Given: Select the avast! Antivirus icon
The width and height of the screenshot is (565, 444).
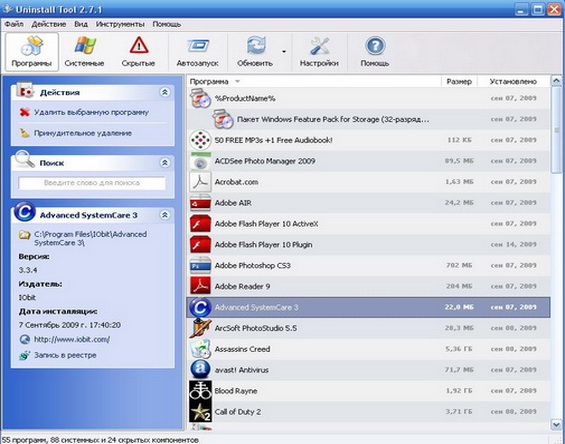Looking at the screenshot, I should [x=200, y=370].
